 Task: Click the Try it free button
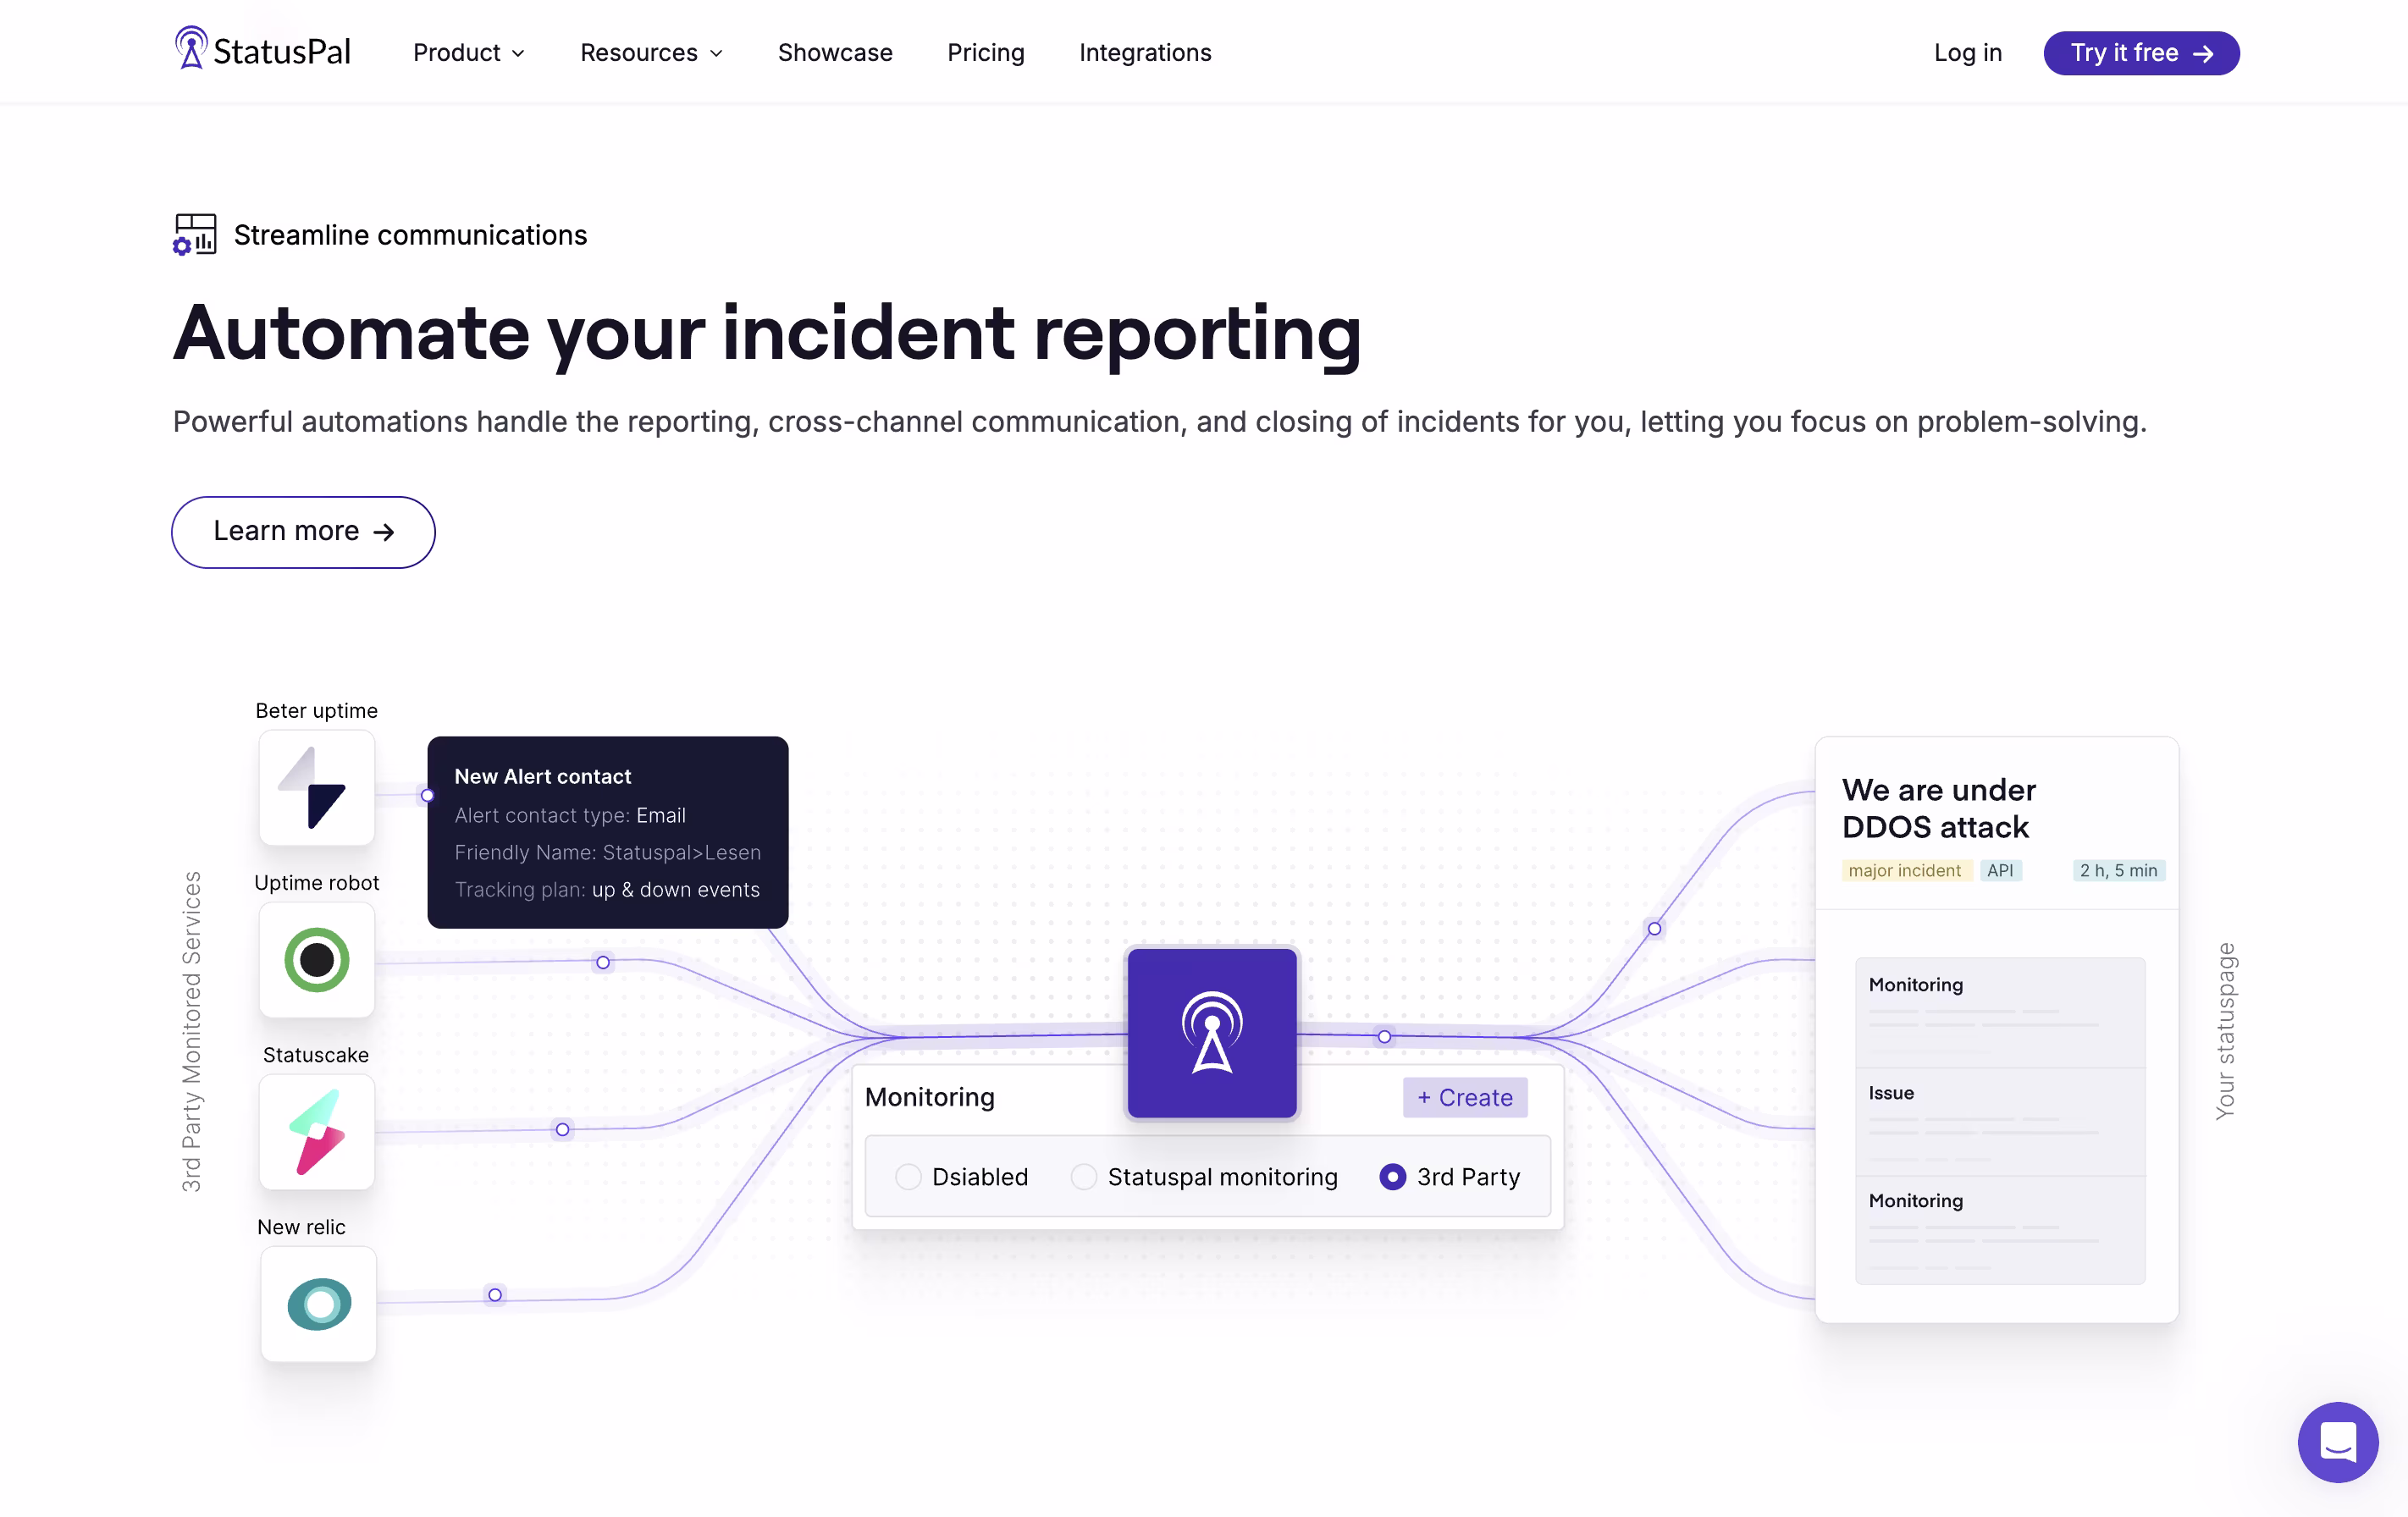pos(2140,52)
